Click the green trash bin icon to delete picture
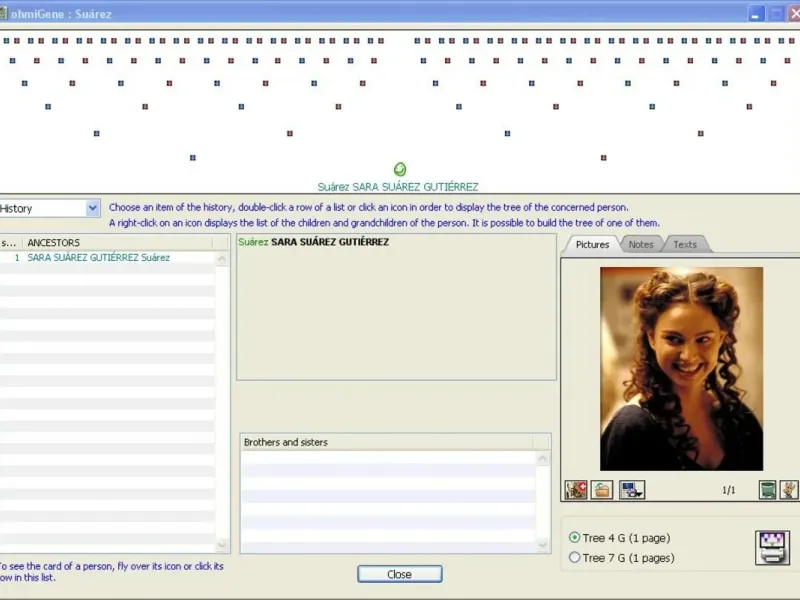Image resolution: width=800 pixels, height=600 pixels. [767, 490]
